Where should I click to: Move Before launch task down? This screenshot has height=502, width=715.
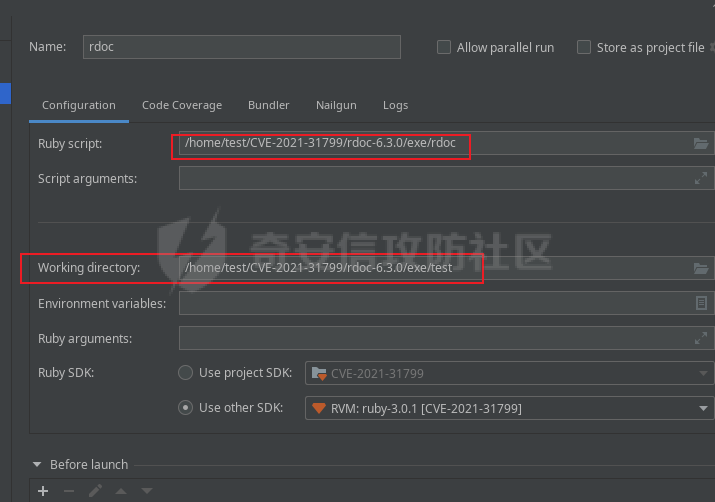coord(146,491)
